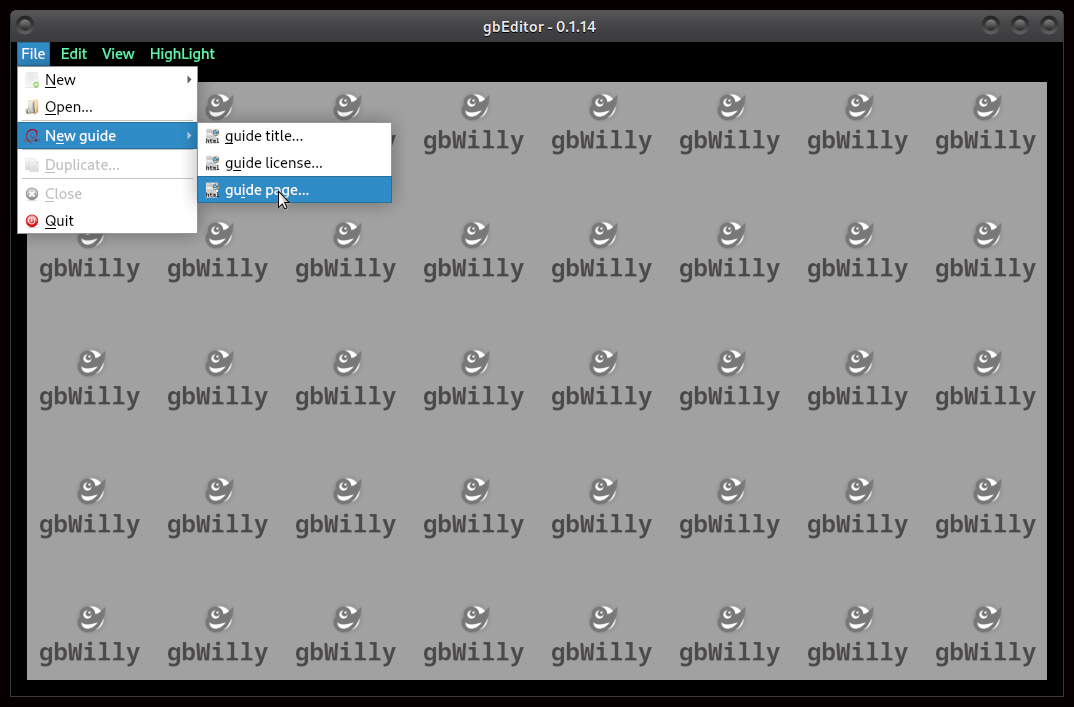Screen dimensions: 1074x707
Task: Click the icon beside guide license
Action: [x=212, y=163]
